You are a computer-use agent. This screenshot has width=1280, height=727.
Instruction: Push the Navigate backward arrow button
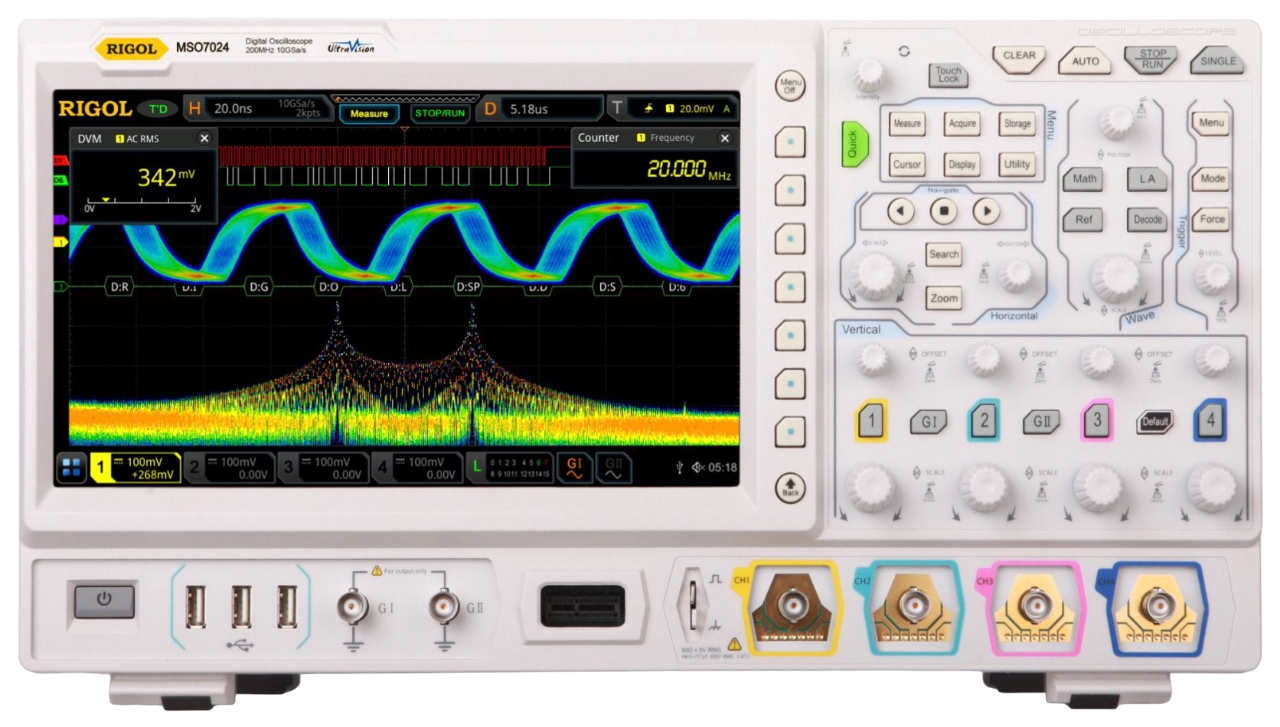[901, 211]
